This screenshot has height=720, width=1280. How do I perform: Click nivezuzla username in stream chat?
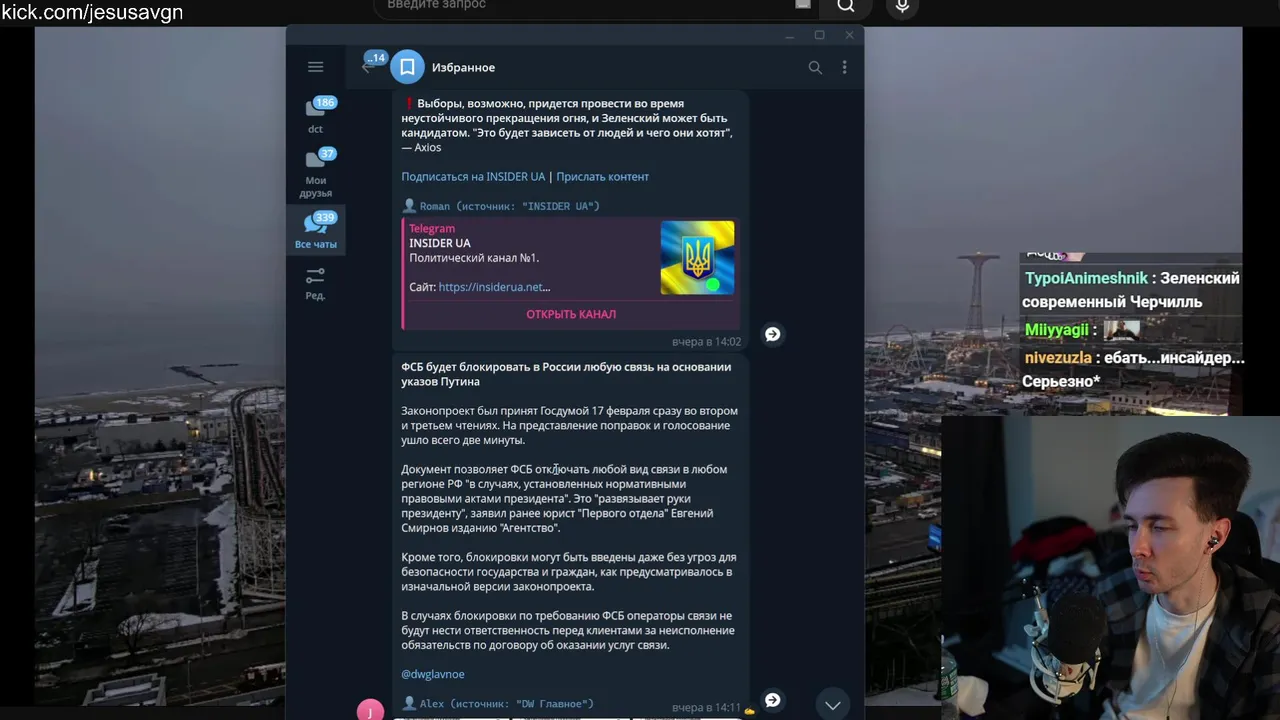tap(1058, 358)
